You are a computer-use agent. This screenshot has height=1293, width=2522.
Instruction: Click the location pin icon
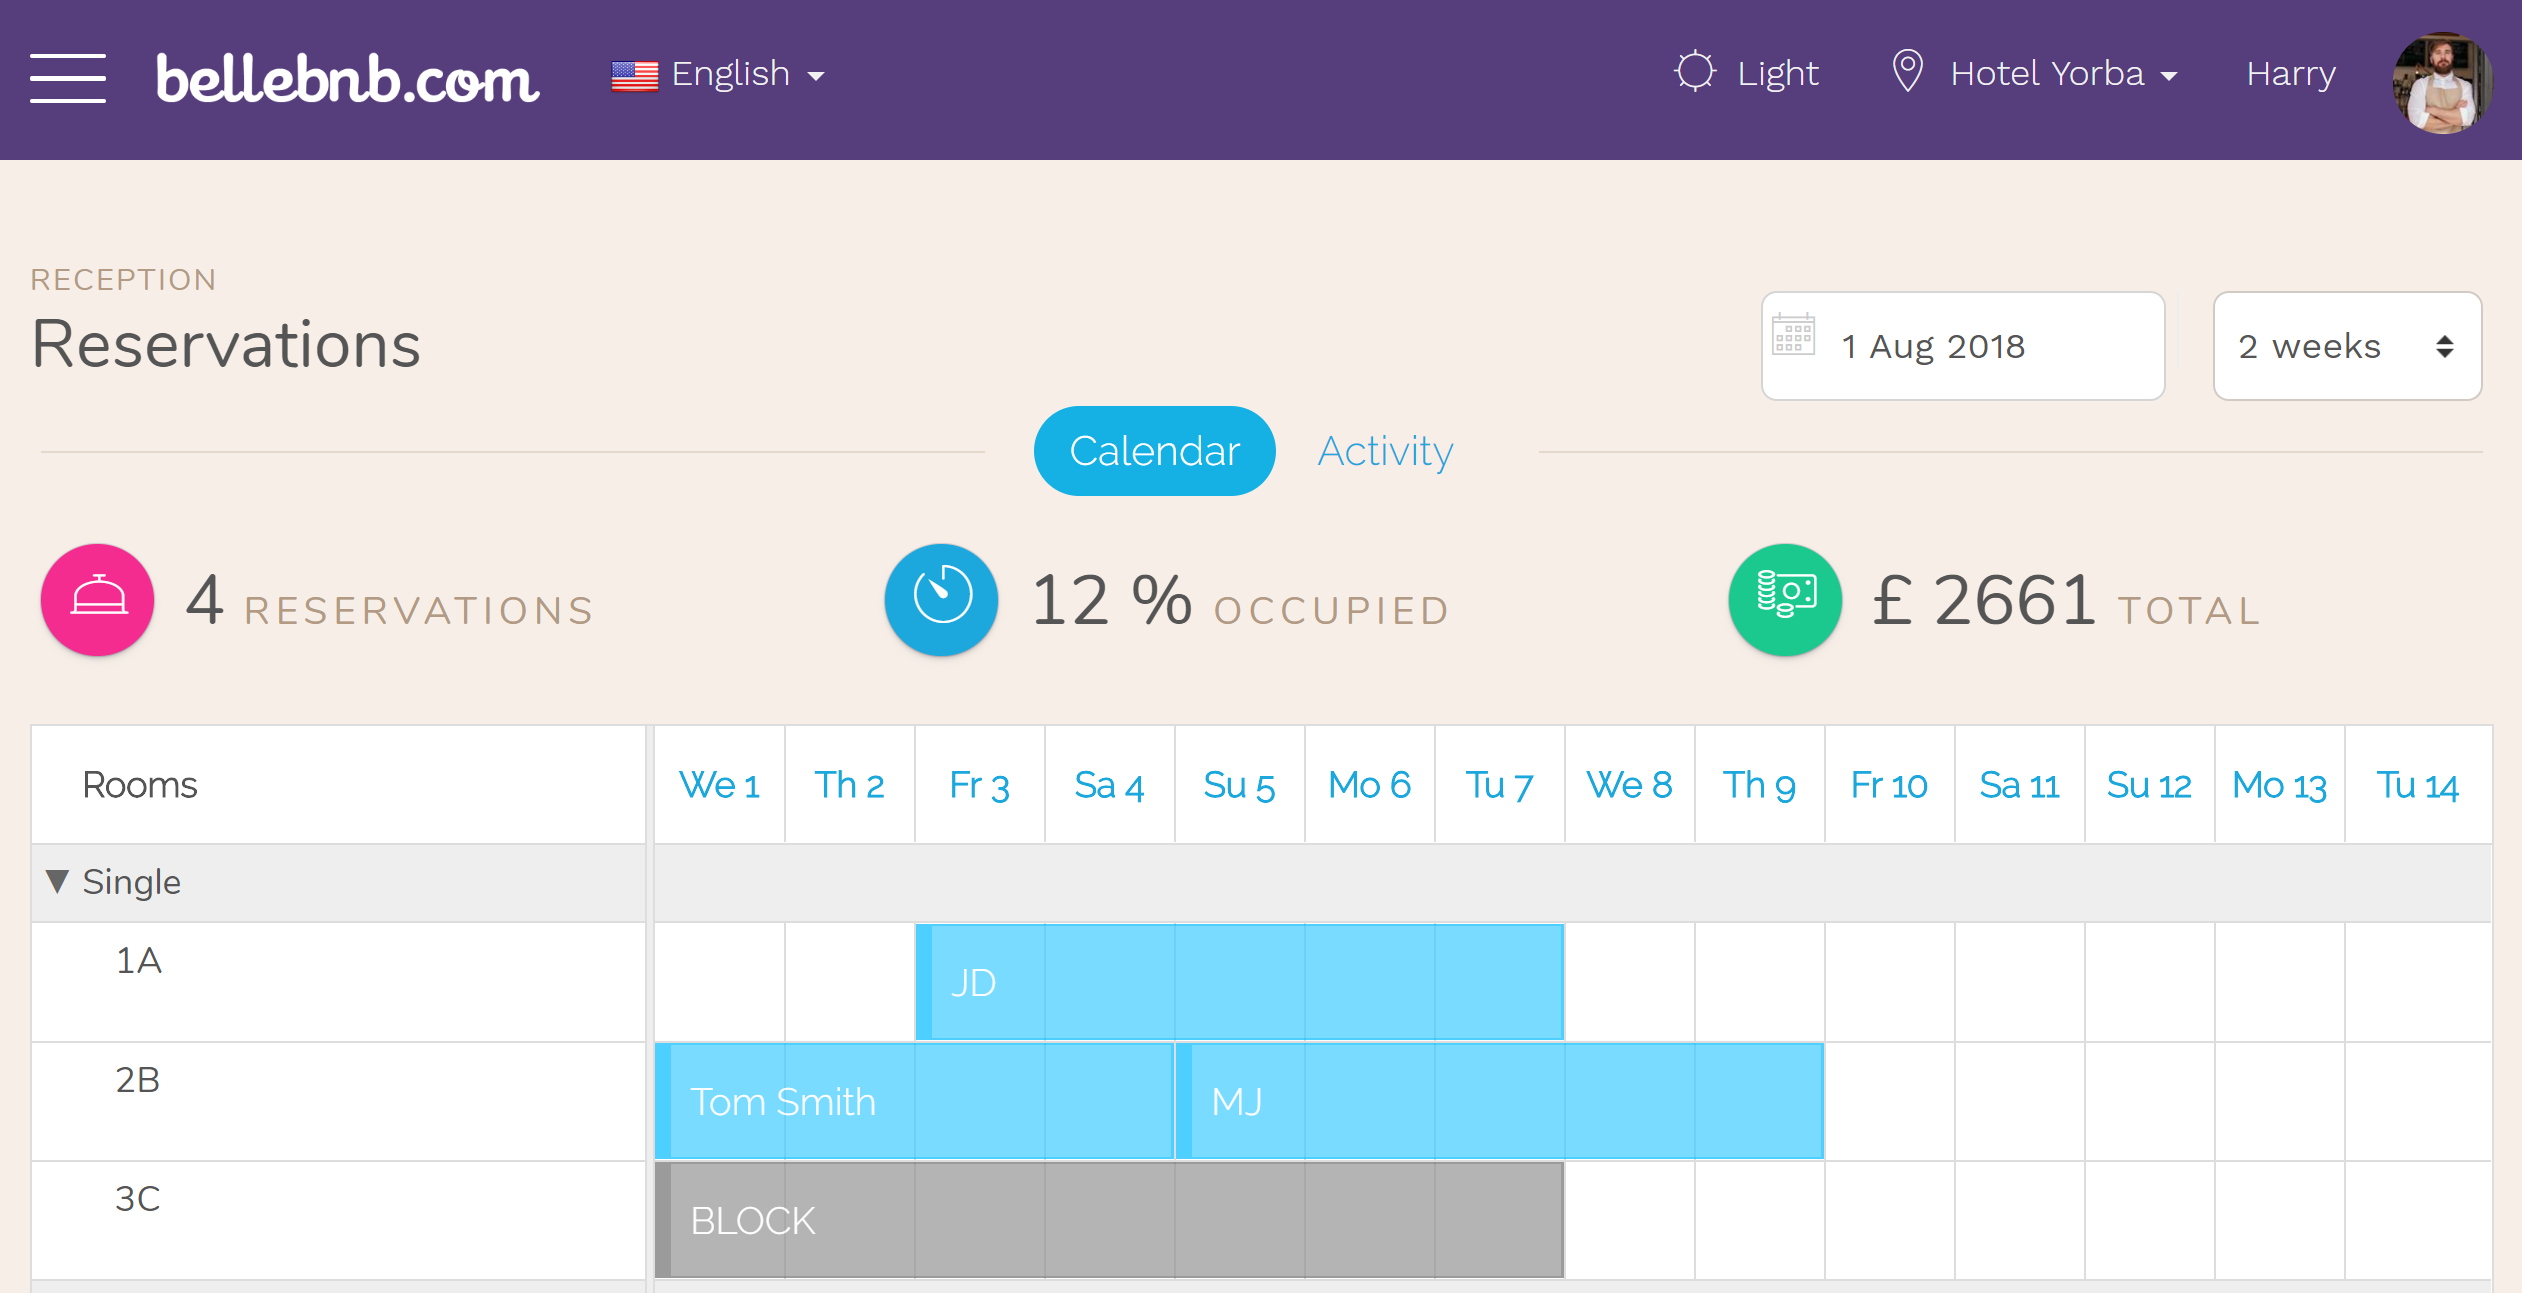[1906, 72]
